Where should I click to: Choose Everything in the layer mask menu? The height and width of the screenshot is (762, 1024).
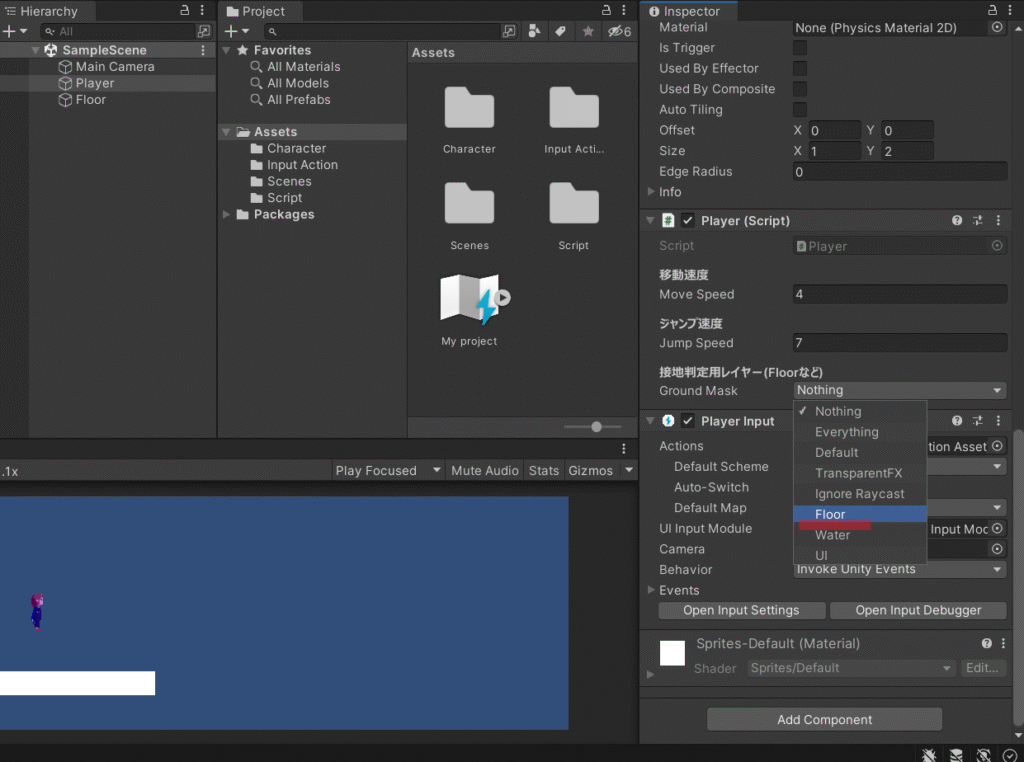846,432
